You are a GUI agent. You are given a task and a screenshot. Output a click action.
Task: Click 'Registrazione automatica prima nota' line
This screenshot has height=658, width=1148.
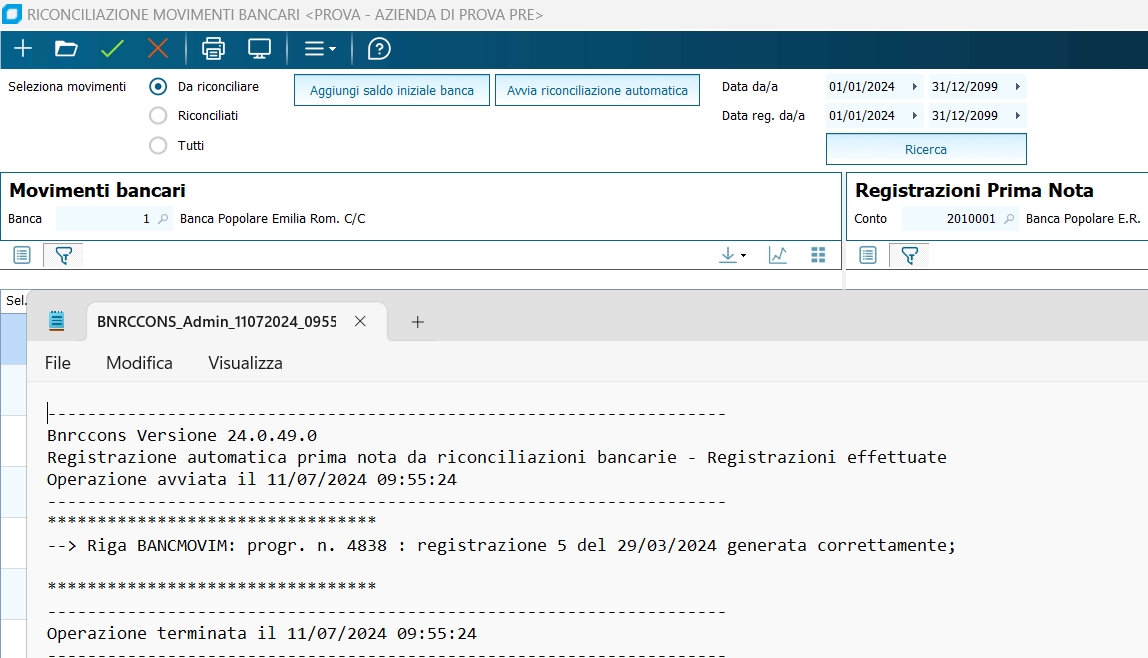pos(496,457)
